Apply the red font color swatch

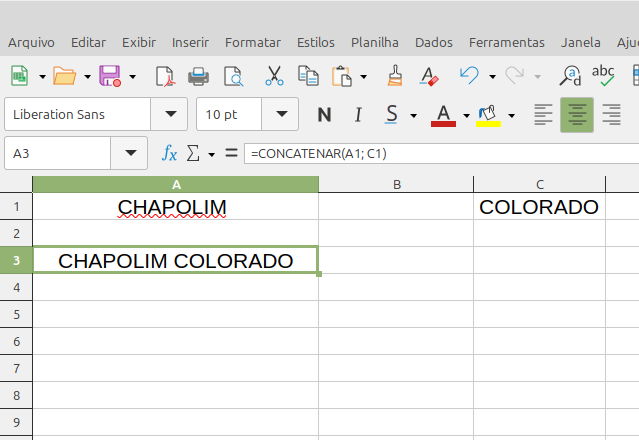443,115
